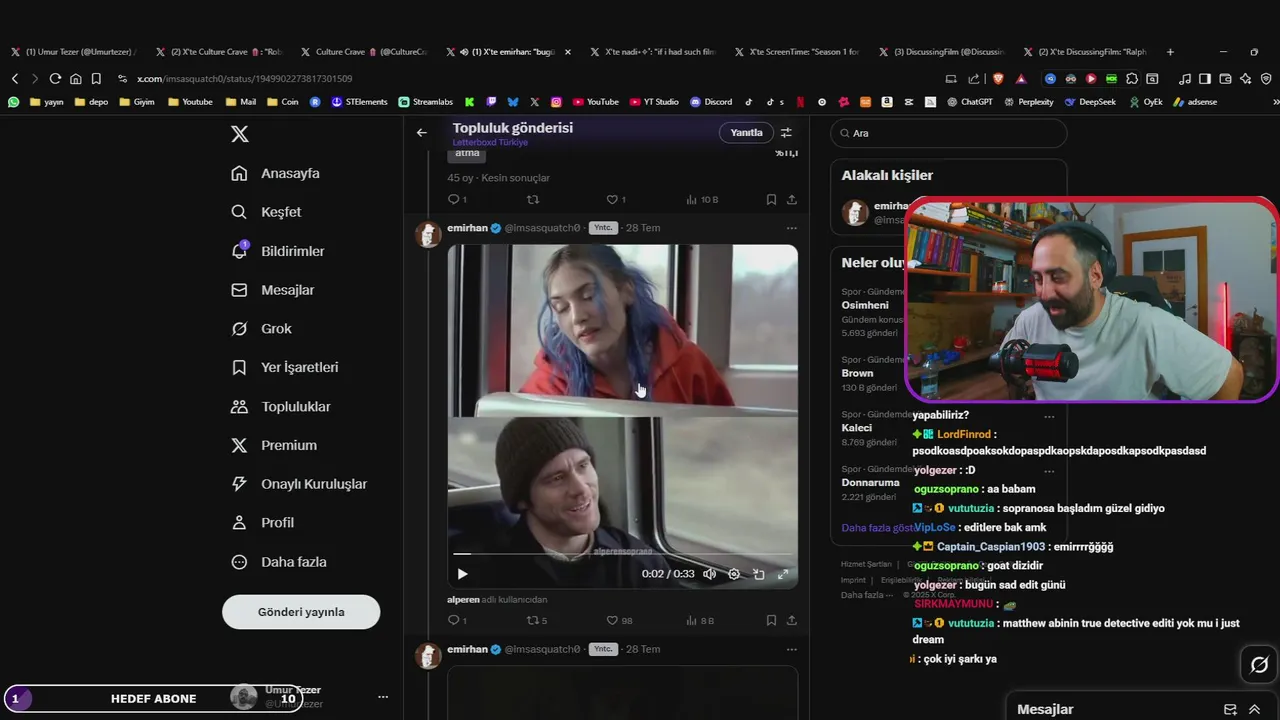Reload the page in the browser
Image resolution: width=1280 pixels, height=720 pixels.
point(54,78)
